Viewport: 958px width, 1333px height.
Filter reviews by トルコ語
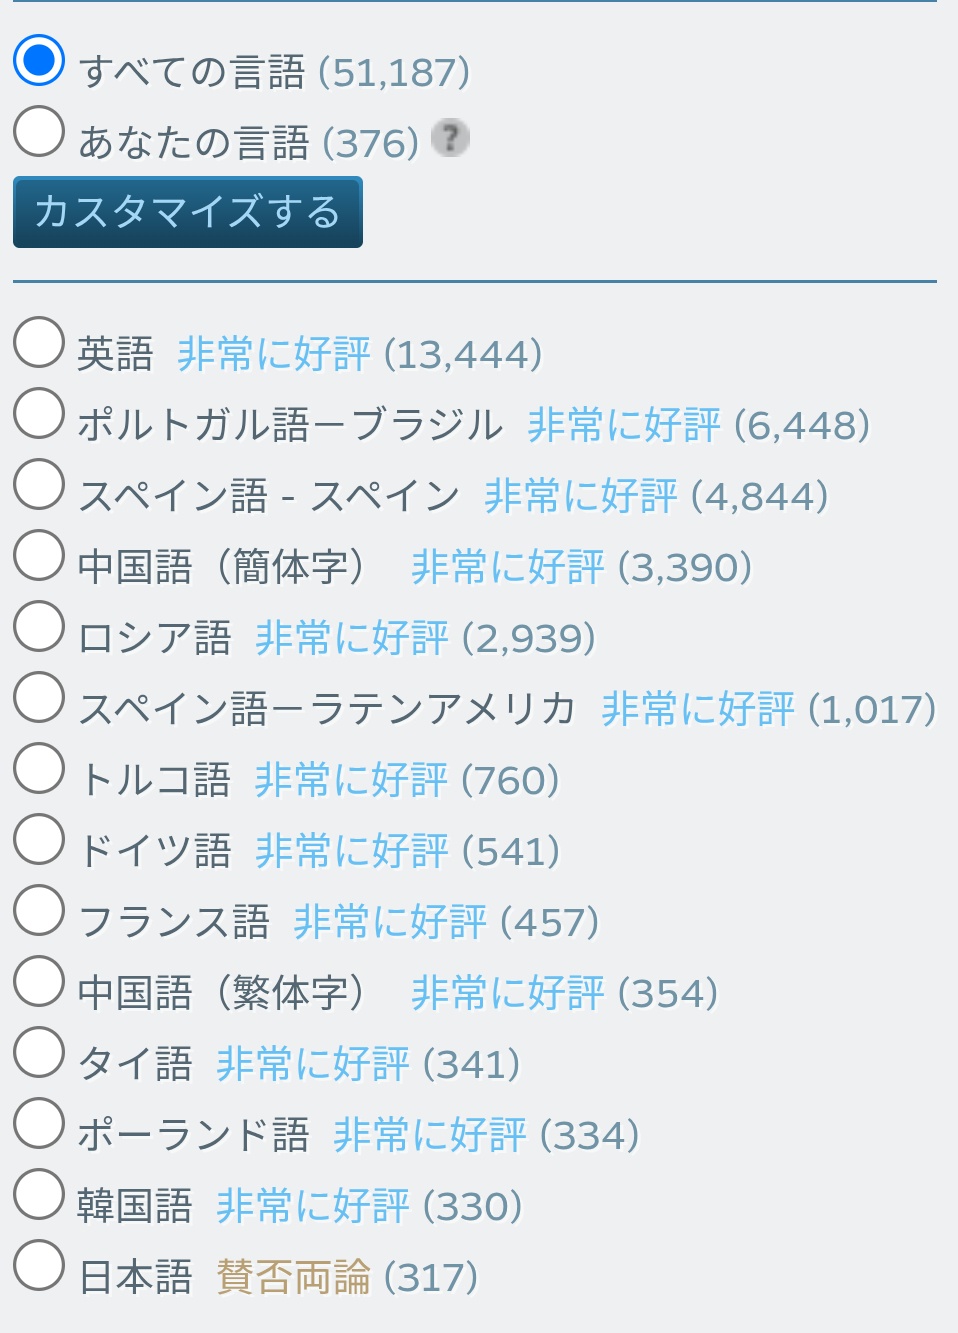tap(39, 768)
